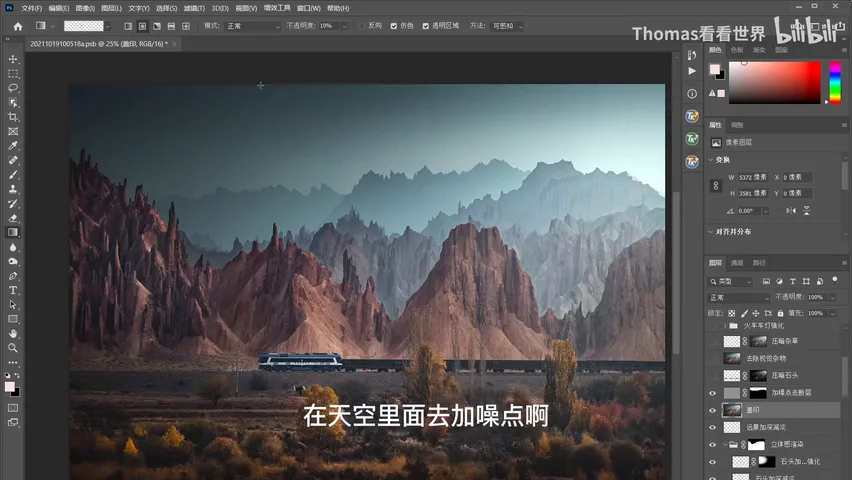Uncheck the 仿色 checkbox

point(394,26)
